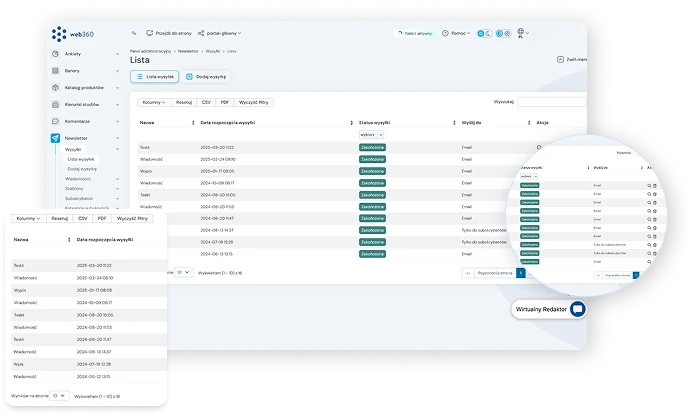This screenshot has height=415, width=696.
Task: Expand the Pomoc help menu
Action: click(459, 33)
